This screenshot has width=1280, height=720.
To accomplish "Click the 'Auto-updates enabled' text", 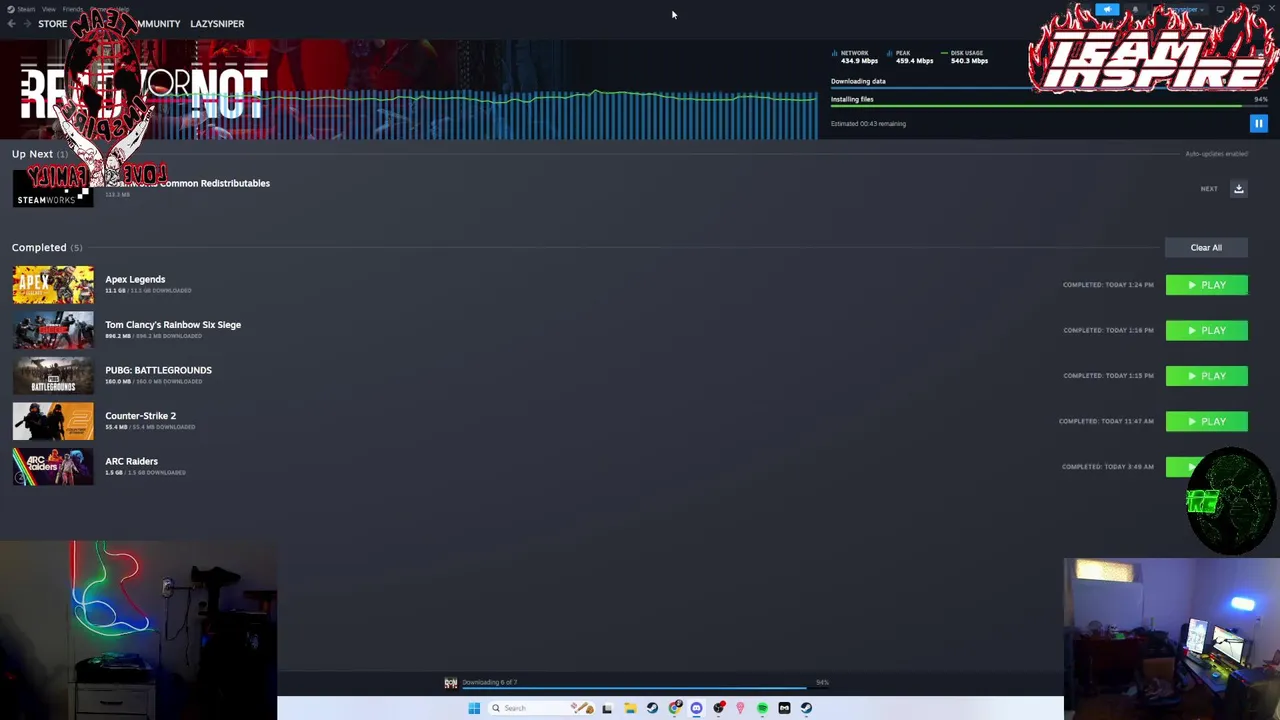I will (x=1216, y=154).
